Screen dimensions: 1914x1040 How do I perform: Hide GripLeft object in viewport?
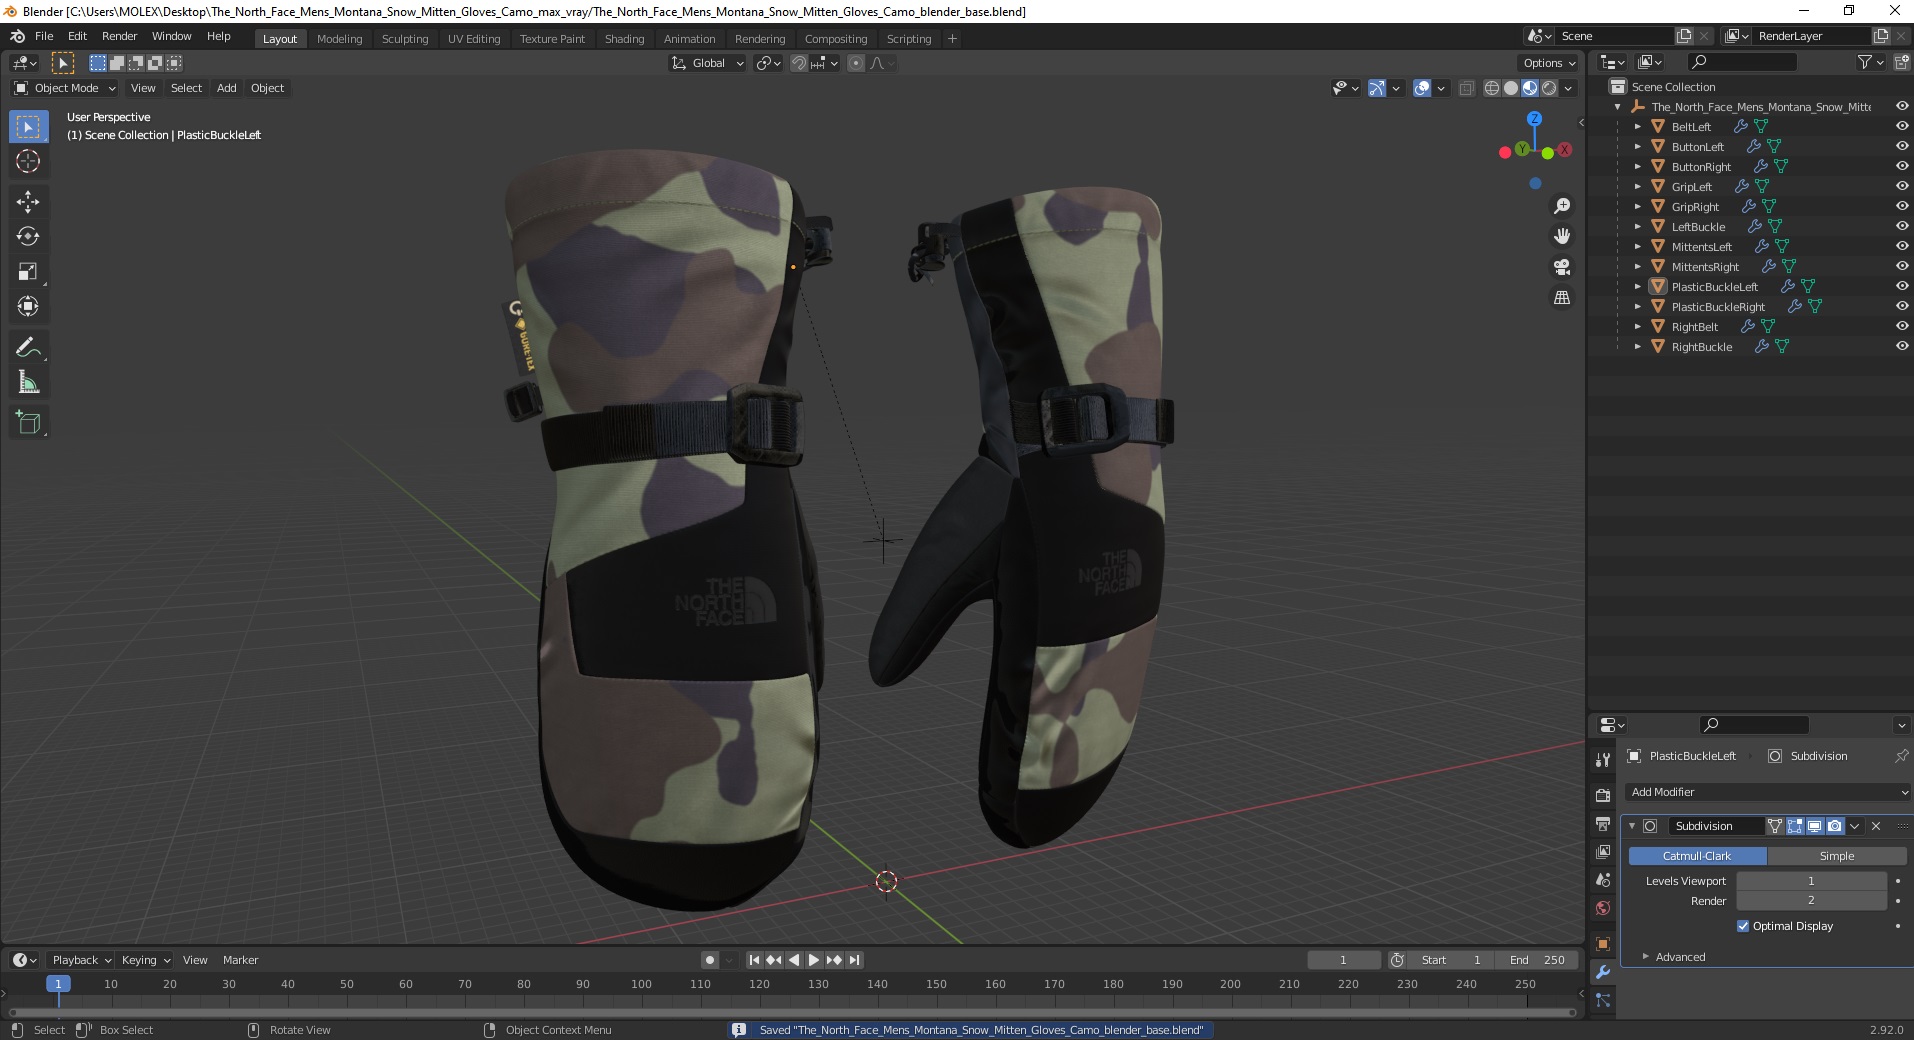1901,187
